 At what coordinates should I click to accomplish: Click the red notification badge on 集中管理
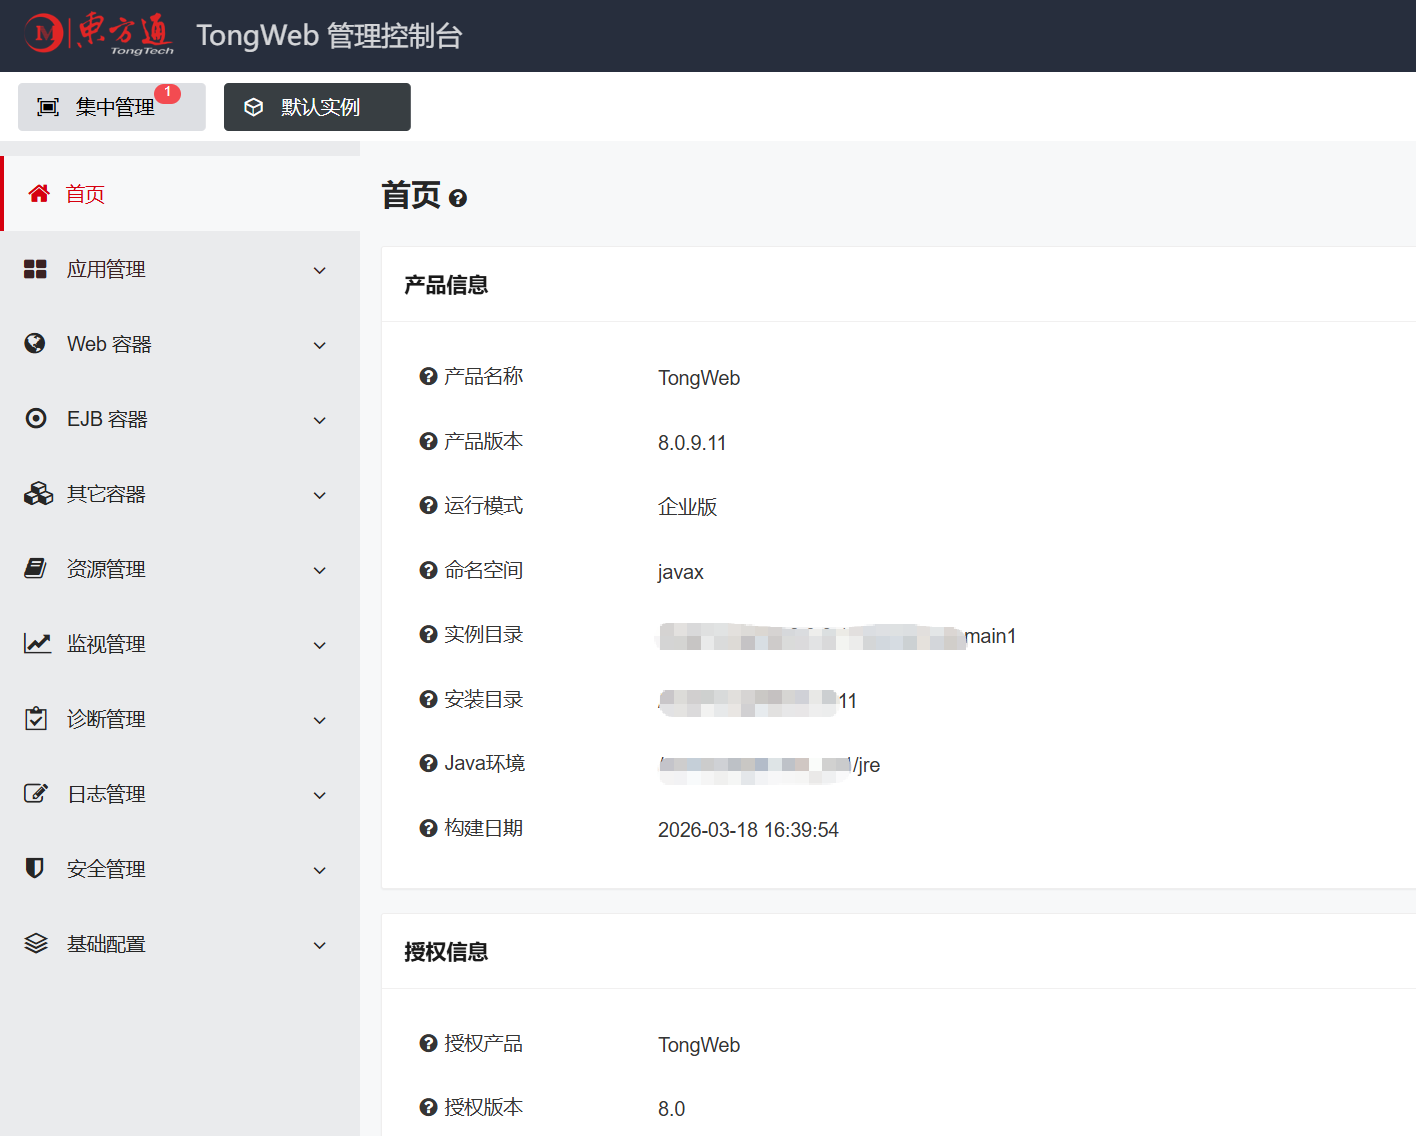click(167, 93)
